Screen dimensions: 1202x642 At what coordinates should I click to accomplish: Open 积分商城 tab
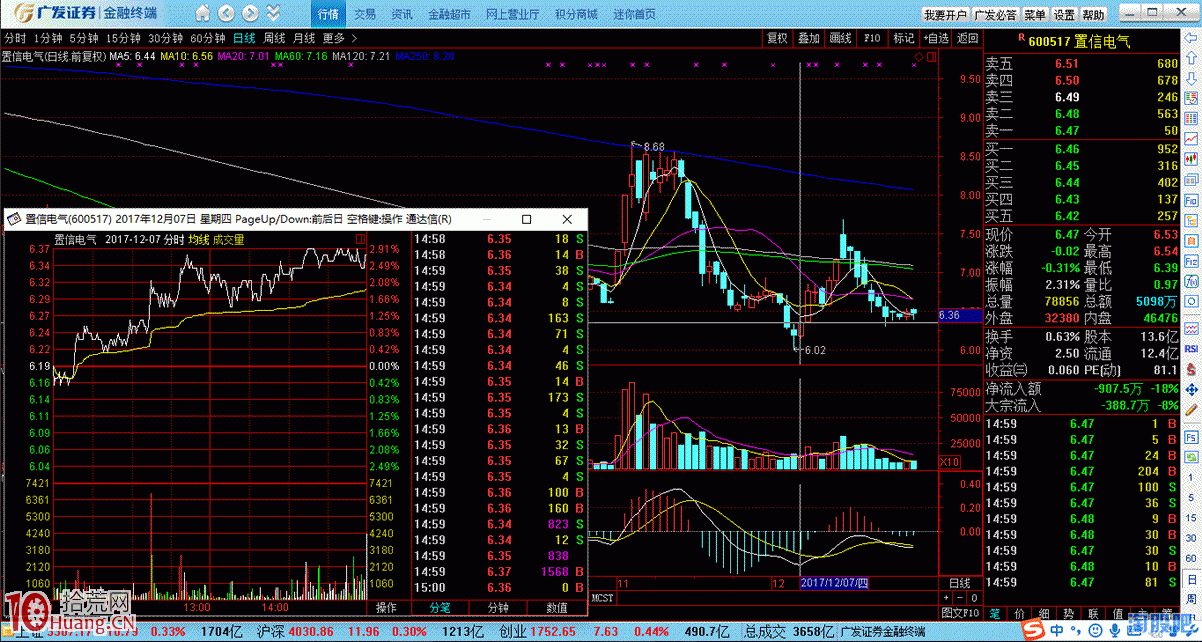[x=576, y=15]
